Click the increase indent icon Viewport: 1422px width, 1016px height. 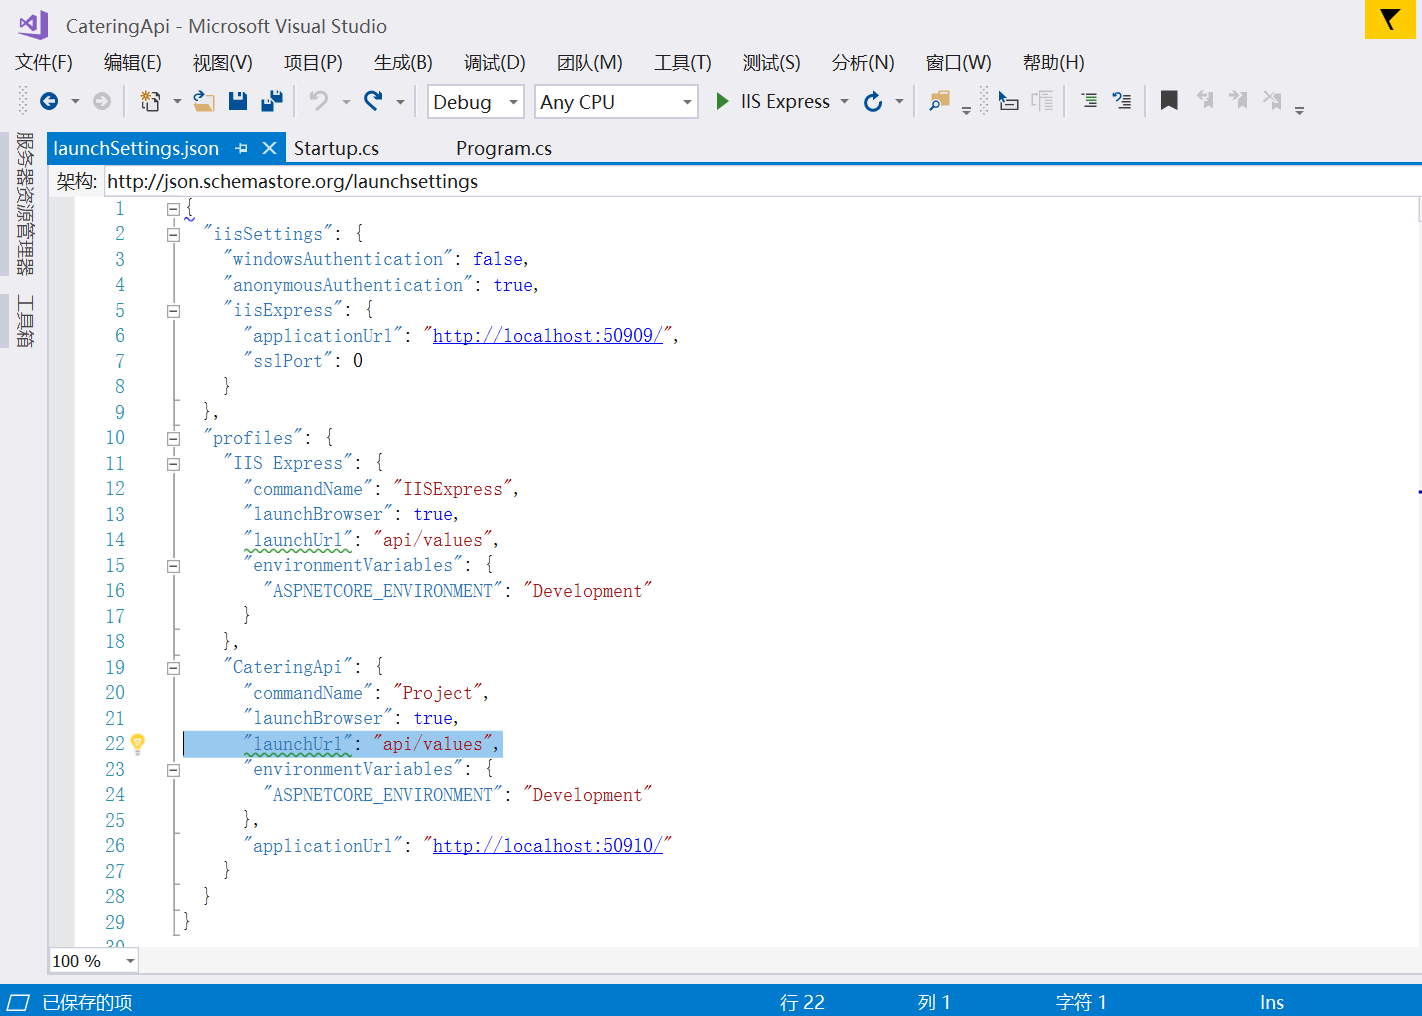(1122, 101)
